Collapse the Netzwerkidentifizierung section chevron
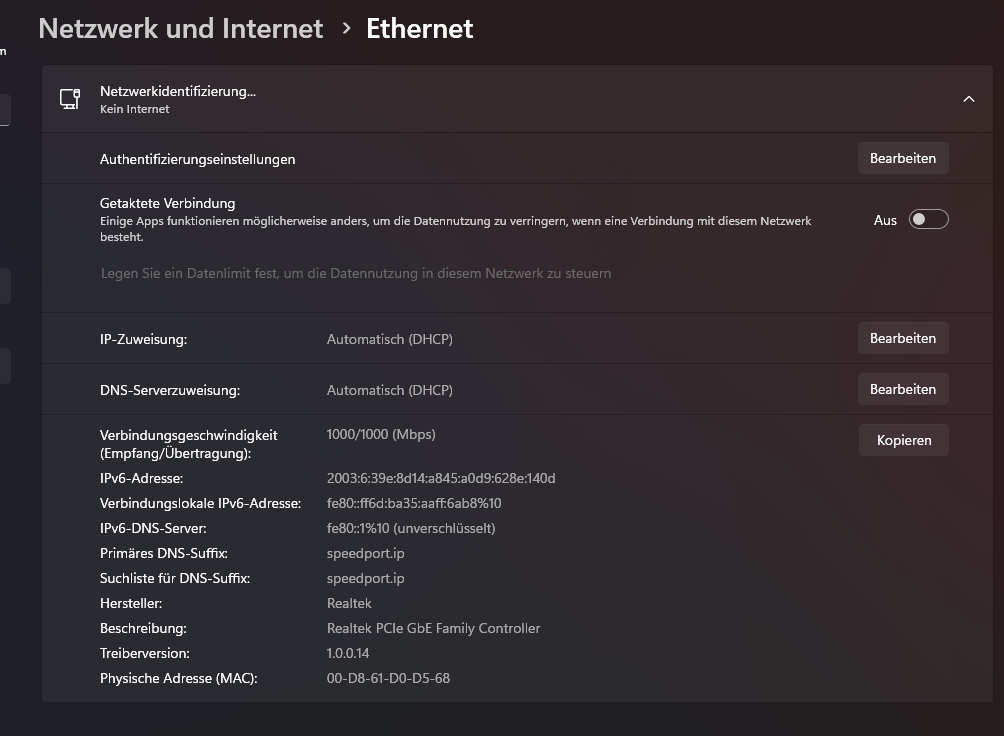Screen dimensions: 1004x736 [x=968, y=99]
